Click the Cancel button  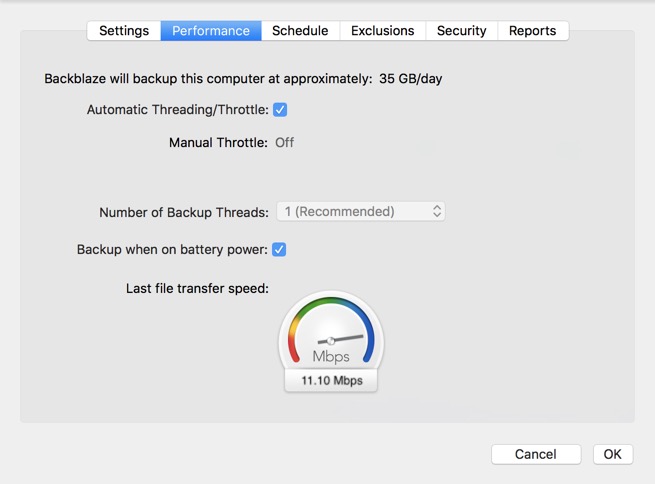pyautogui.click(x=536, y=454)
